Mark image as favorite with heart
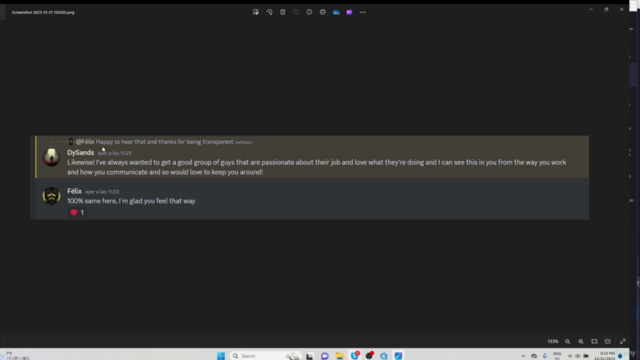This screenshot has height=360, width=640. pos(296,12)
